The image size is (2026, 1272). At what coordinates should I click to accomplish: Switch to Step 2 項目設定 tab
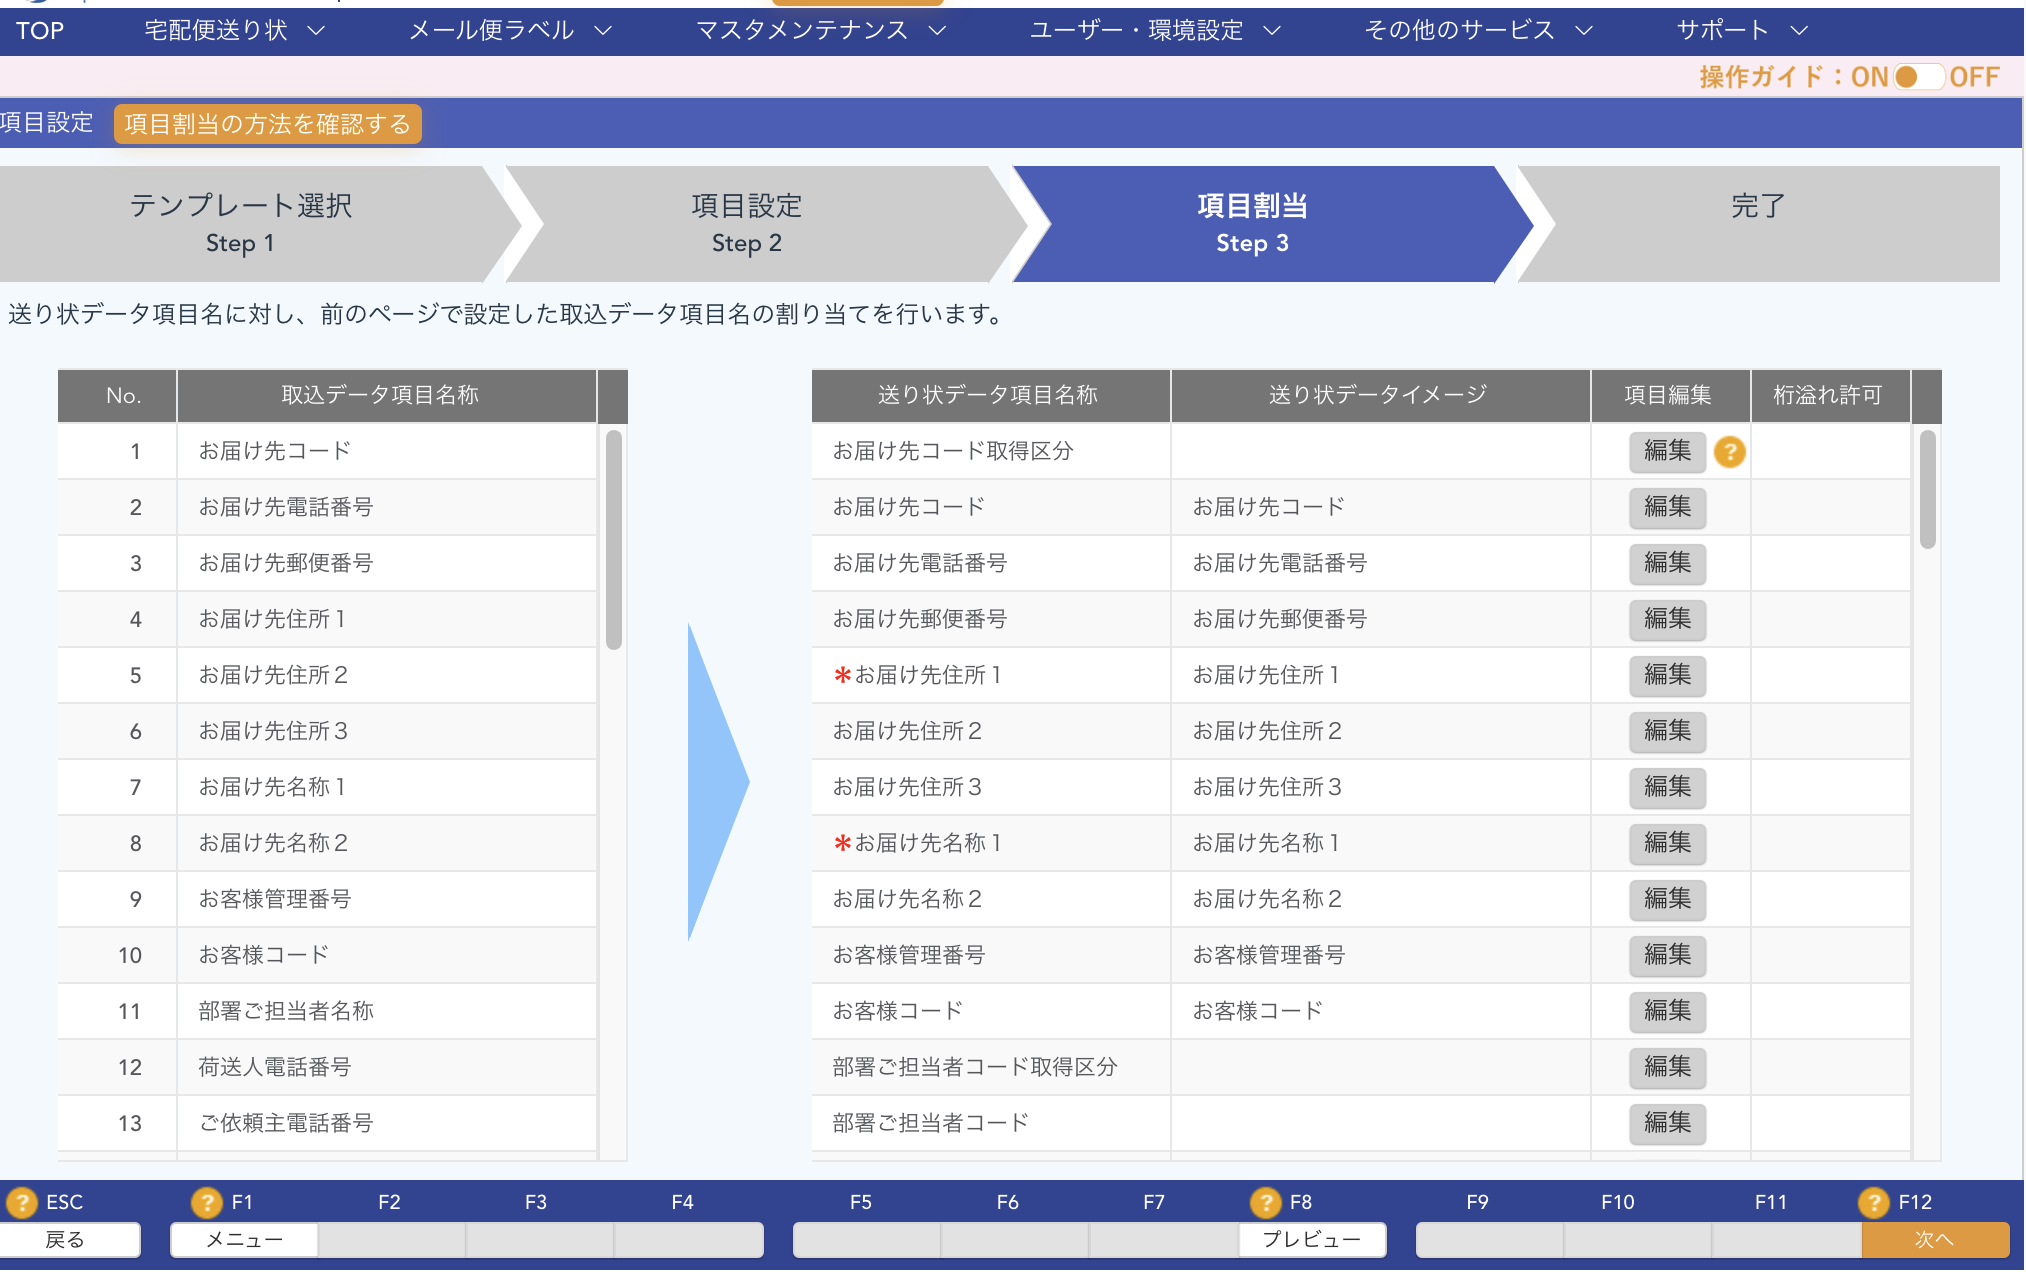coord(747,222)
